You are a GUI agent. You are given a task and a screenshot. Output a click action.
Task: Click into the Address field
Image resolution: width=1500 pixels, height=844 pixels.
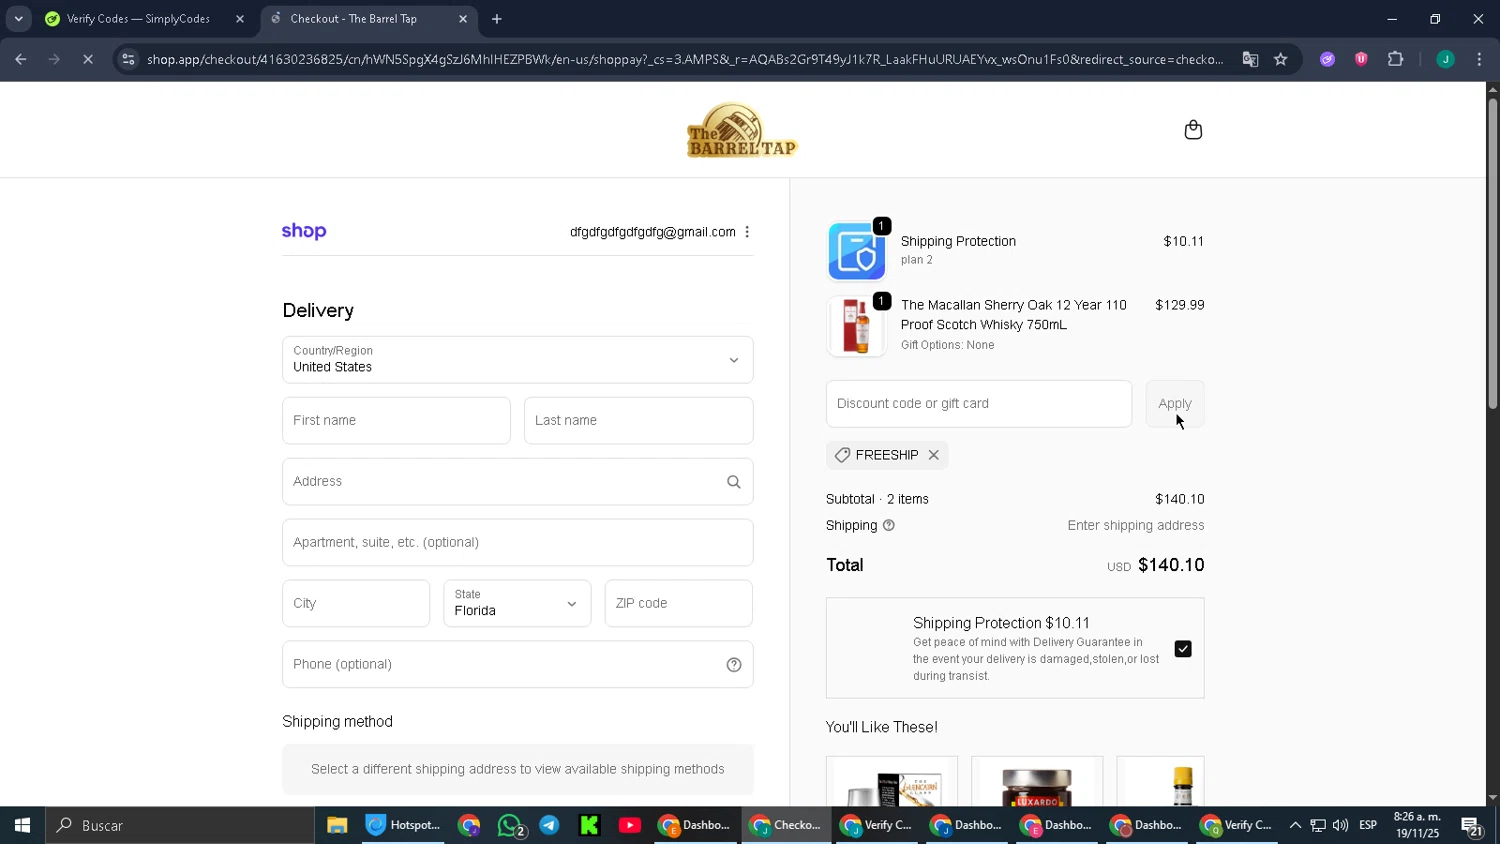[518, 482]
